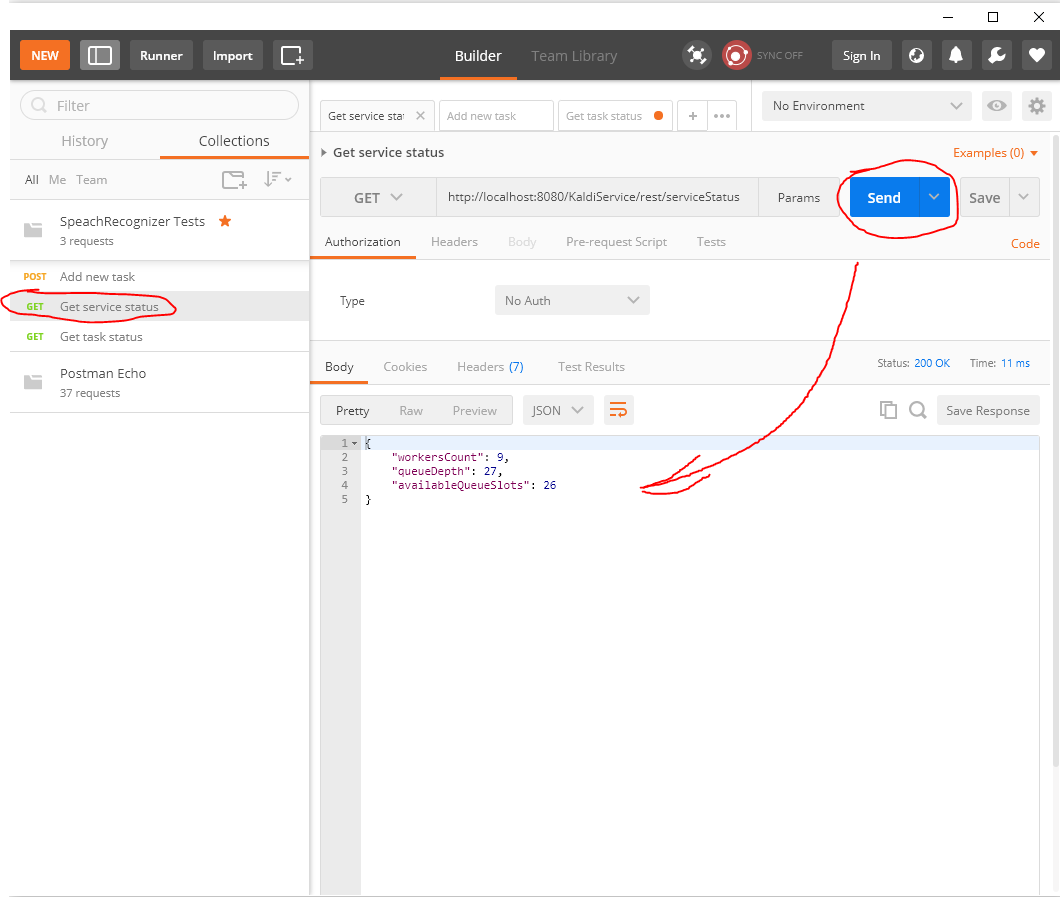Open the Add new task POST request
Image resolution: width=1060 pixels, height=897 pixels.
160,276
